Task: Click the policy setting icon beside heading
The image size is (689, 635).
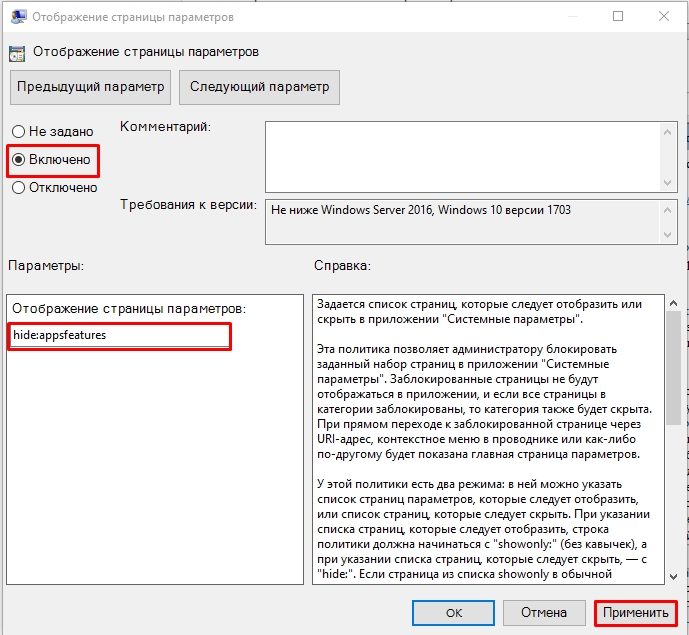Action: [x=17, y=53]
